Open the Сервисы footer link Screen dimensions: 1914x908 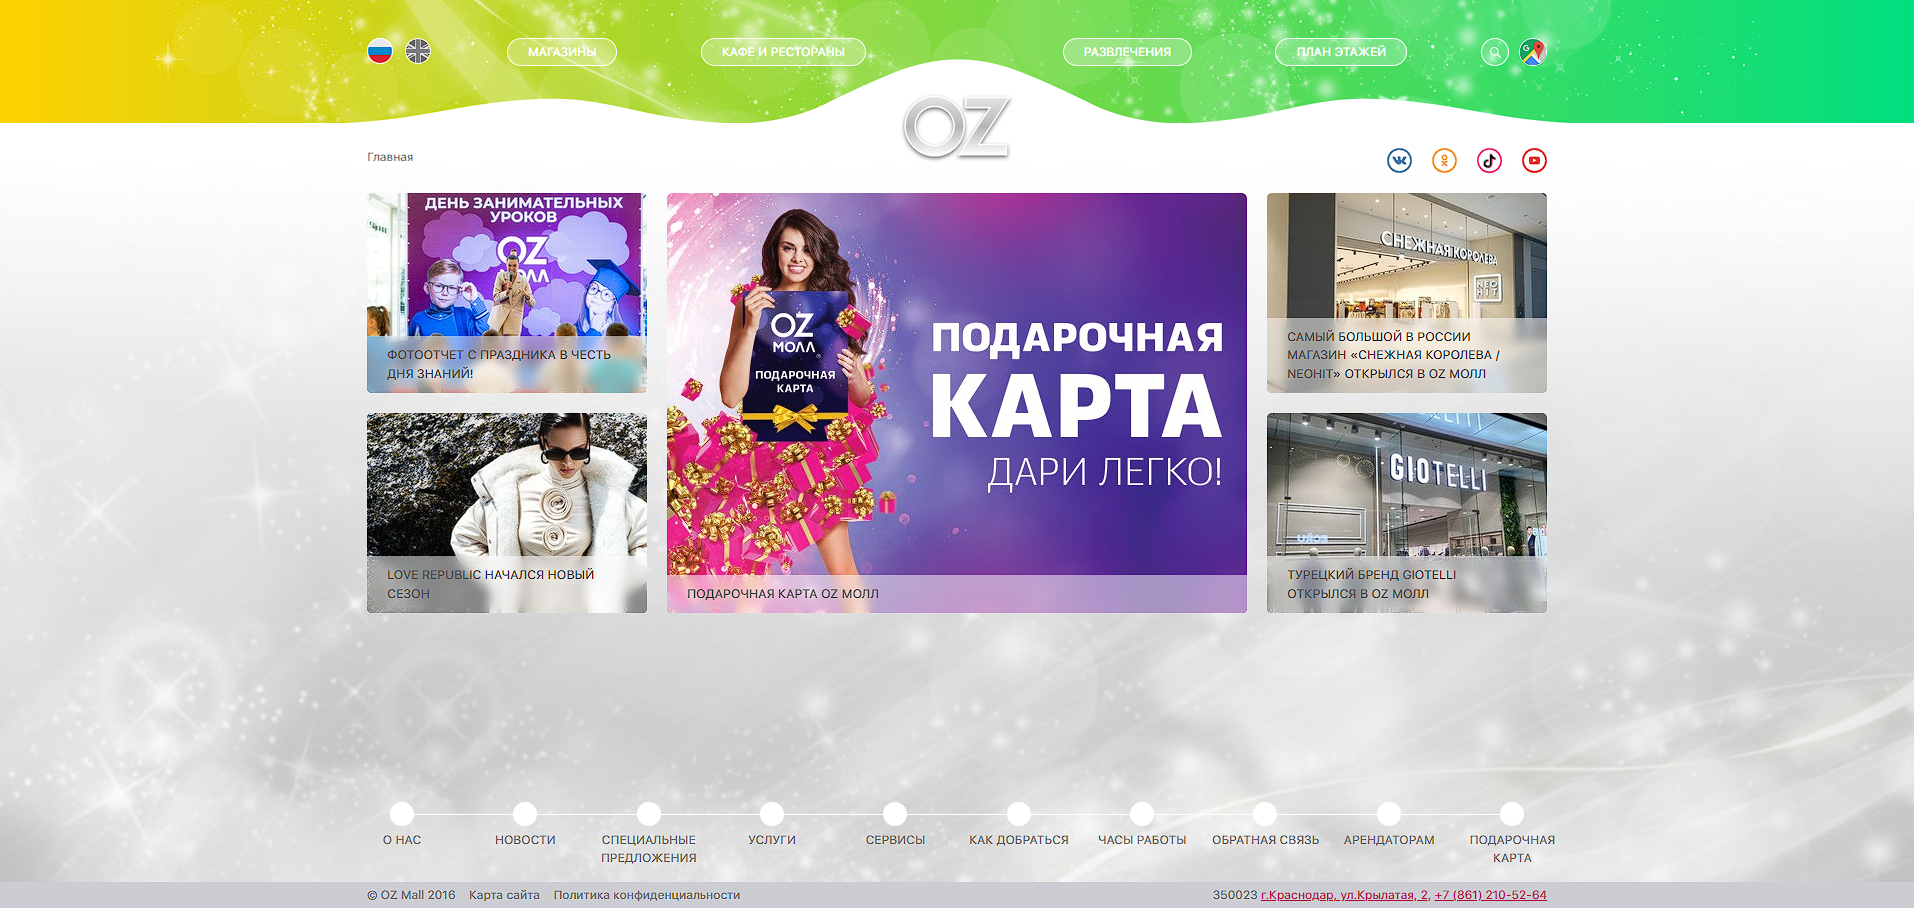tap(895, 840)
